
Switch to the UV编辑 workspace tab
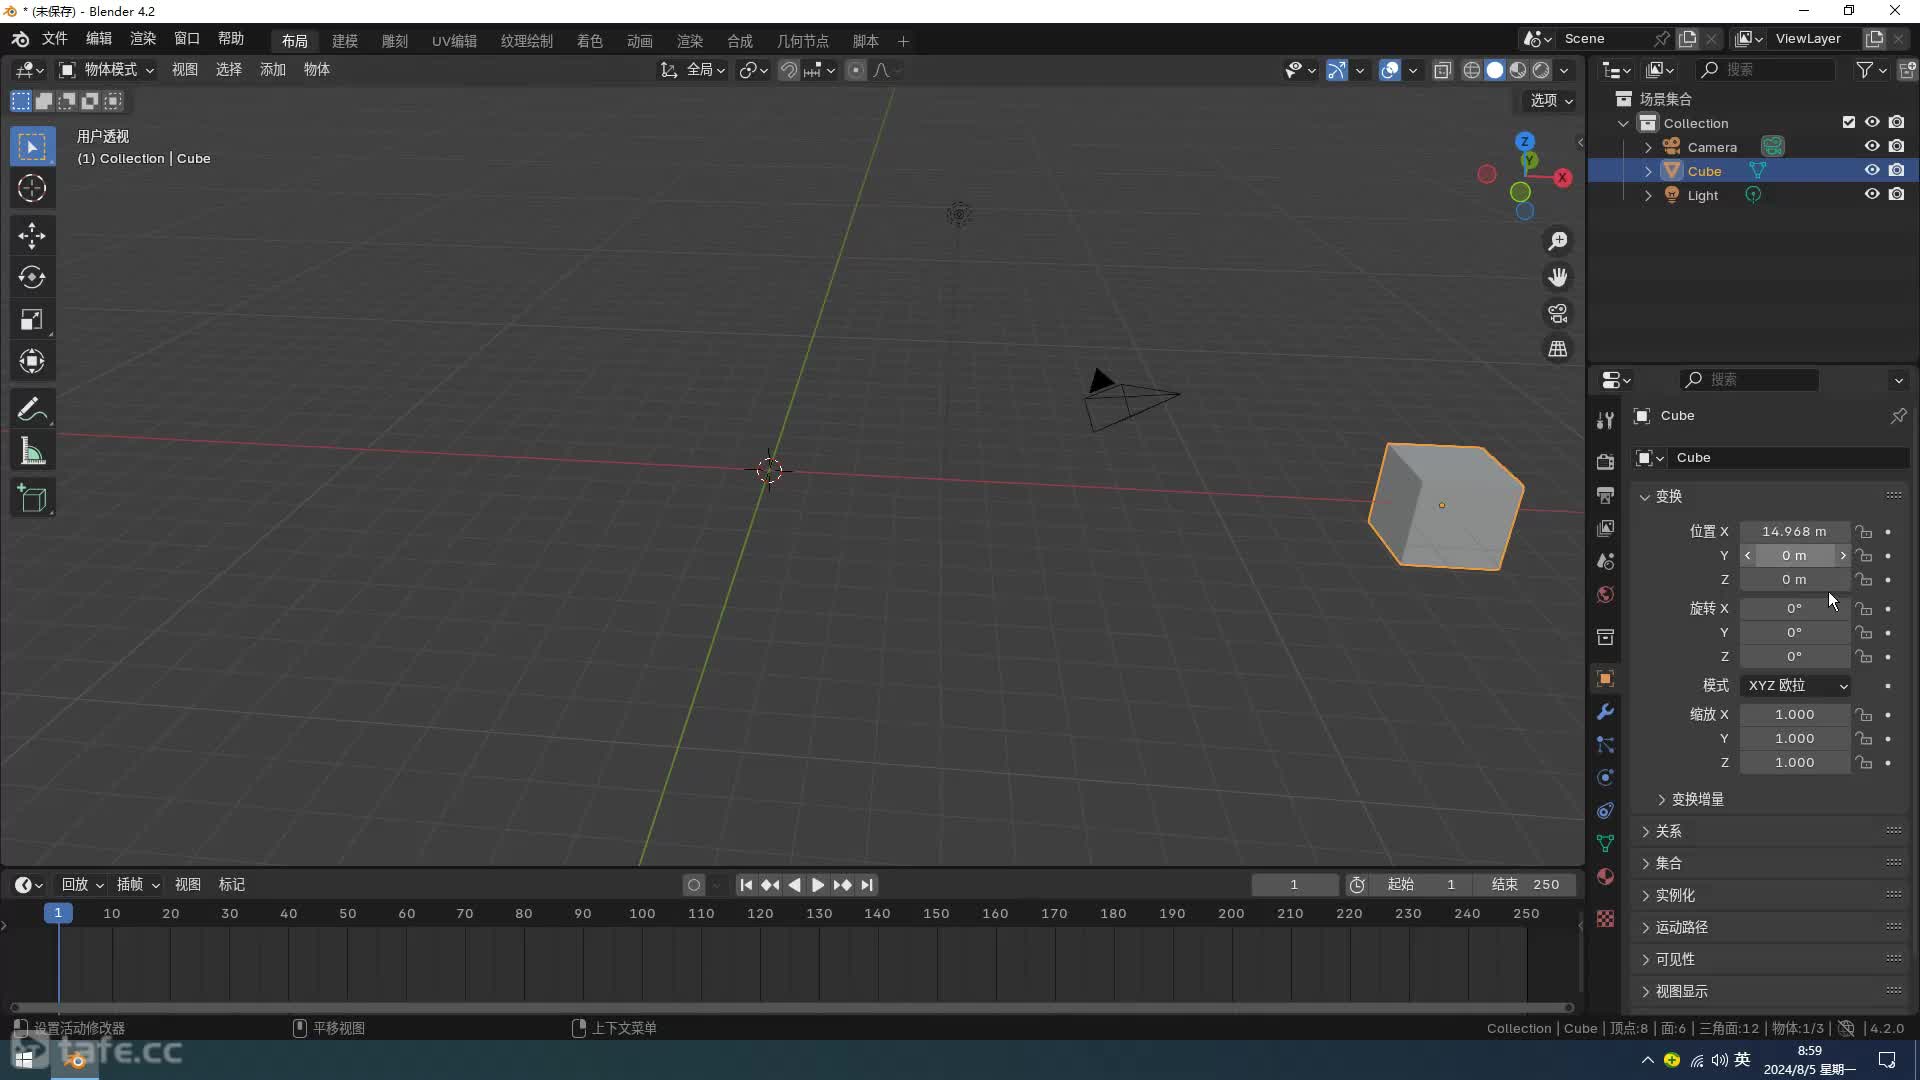tap(454, 41)
